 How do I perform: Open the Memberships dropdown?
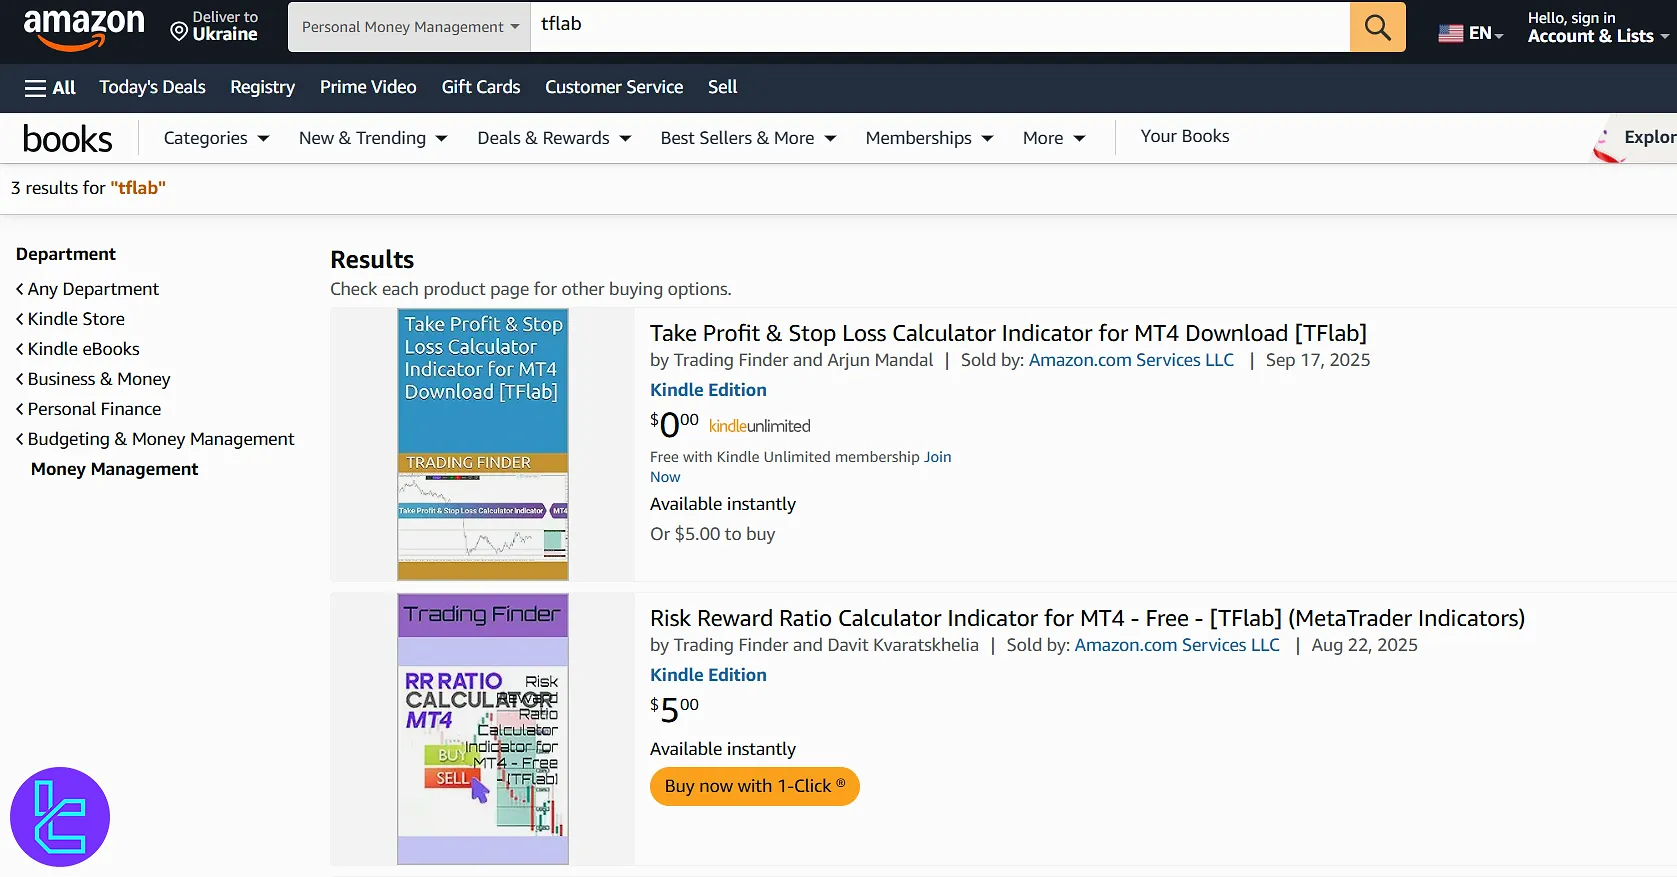pos(929,138)
